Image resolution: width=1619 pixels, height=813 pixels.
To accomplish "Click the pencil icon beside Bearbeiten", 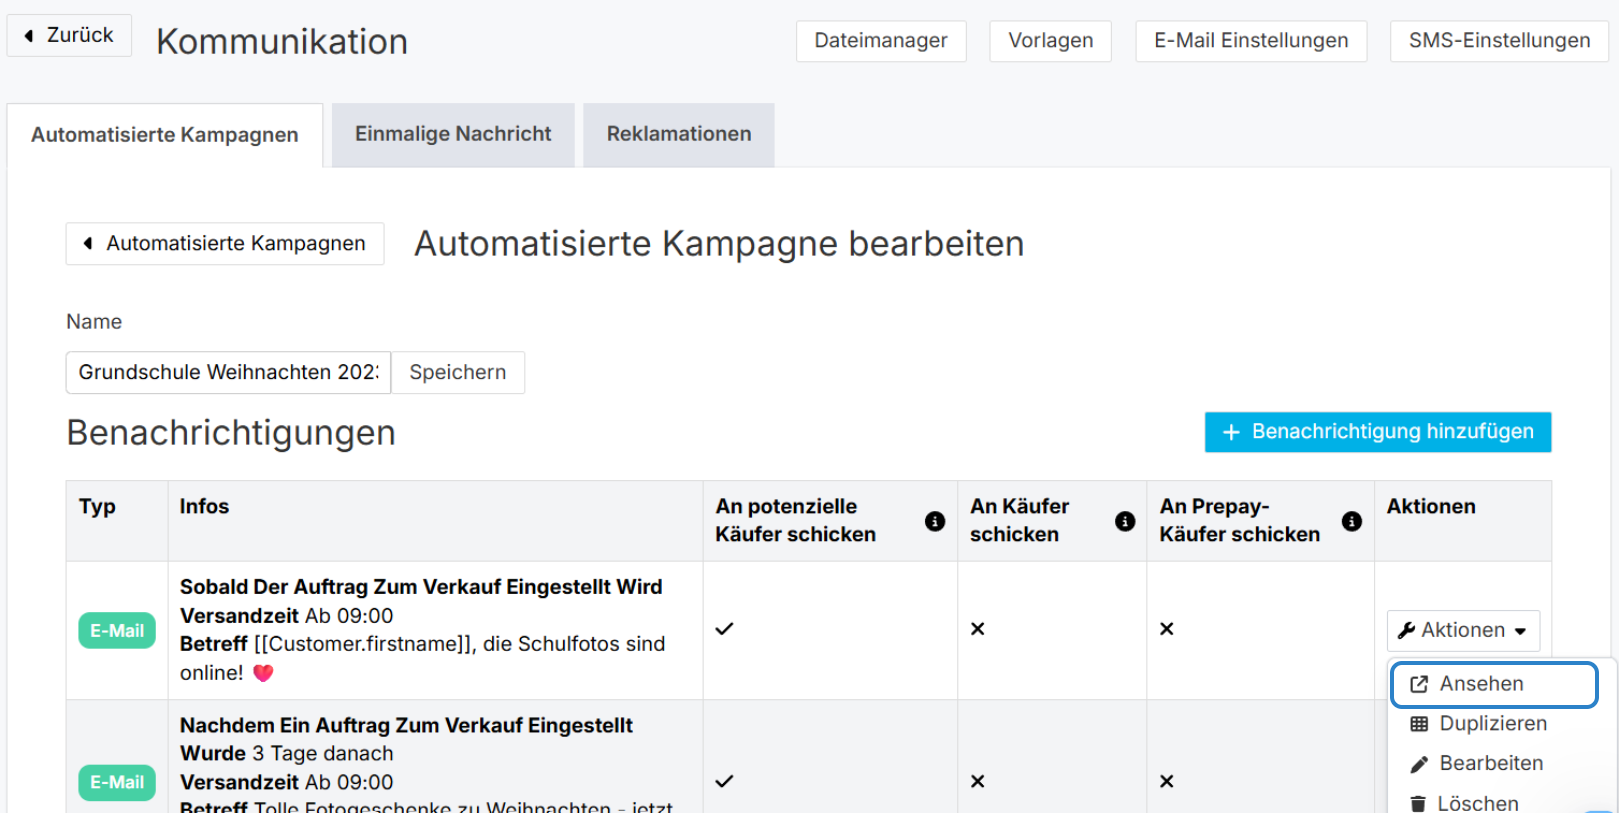I will (x=1419, y=764).
